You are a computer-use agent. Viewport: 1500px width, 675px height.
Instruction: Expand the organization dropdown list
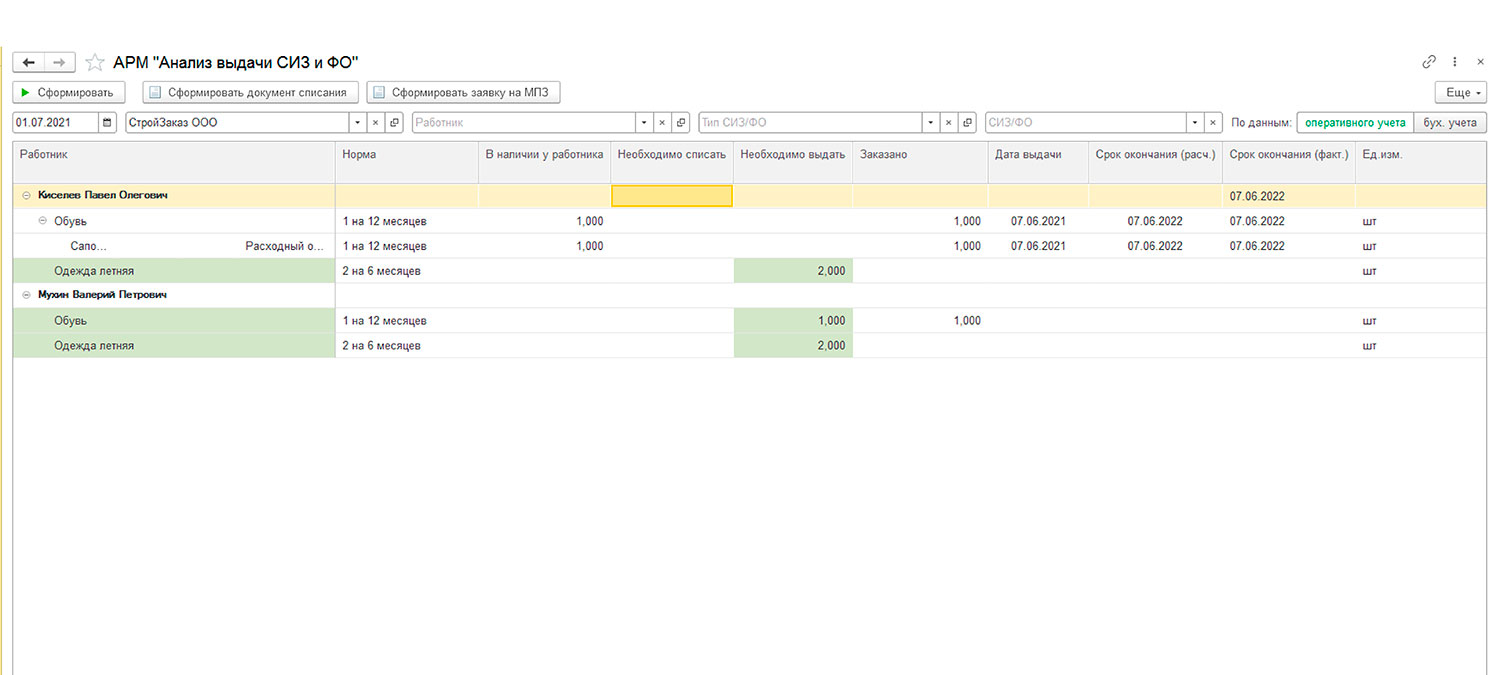357,123
